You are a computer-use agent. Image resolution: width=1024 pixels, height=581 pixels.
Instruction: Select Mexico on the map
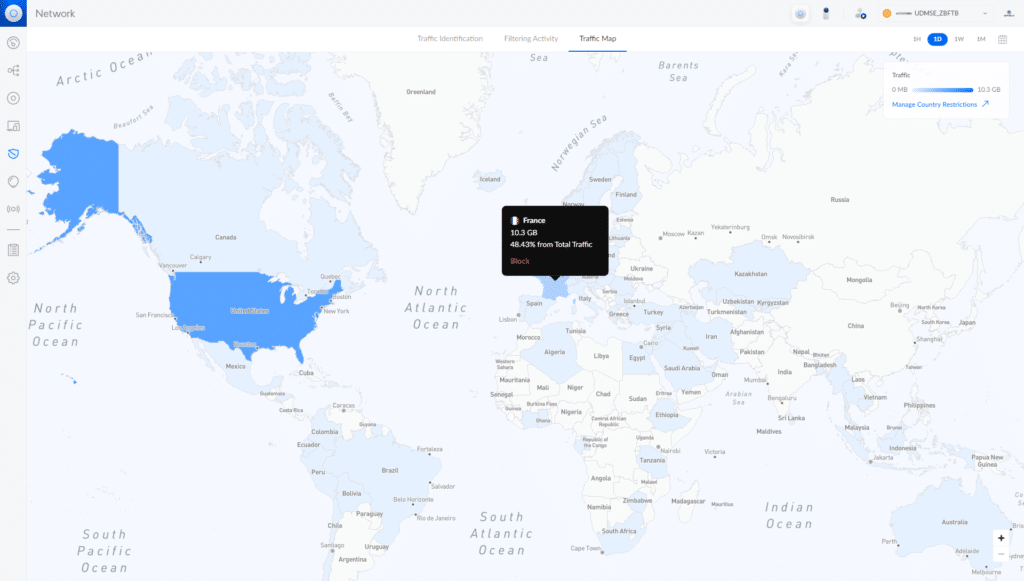pos(236,366)
